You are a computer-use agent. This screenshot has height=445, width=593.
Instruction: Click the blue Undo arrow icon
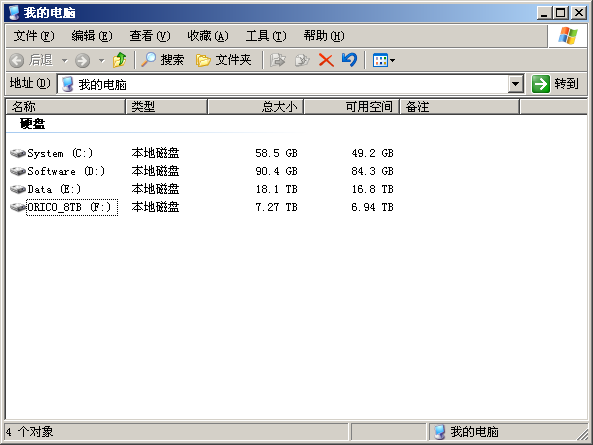pos(349,60)
